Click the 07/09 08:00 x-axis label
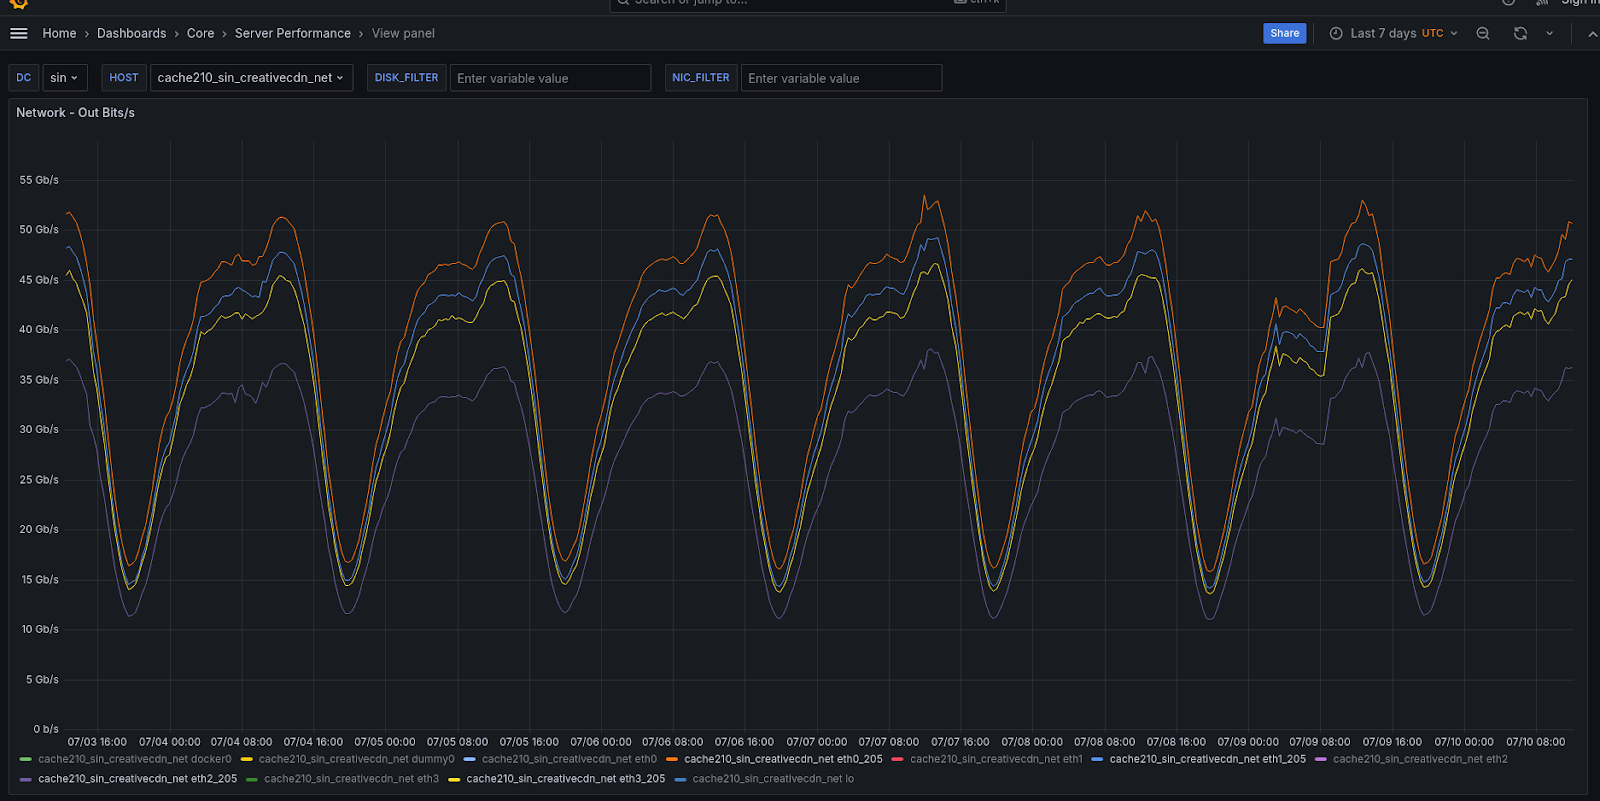Screen dimensions: 1600x801 click(1319, 742)
